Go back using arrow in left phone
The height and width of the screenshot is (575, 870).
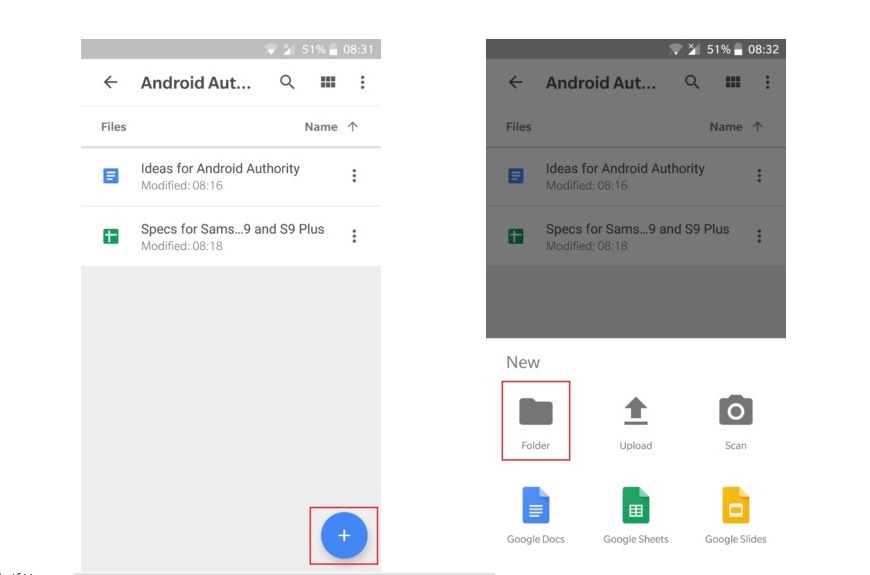coord(110,82)
